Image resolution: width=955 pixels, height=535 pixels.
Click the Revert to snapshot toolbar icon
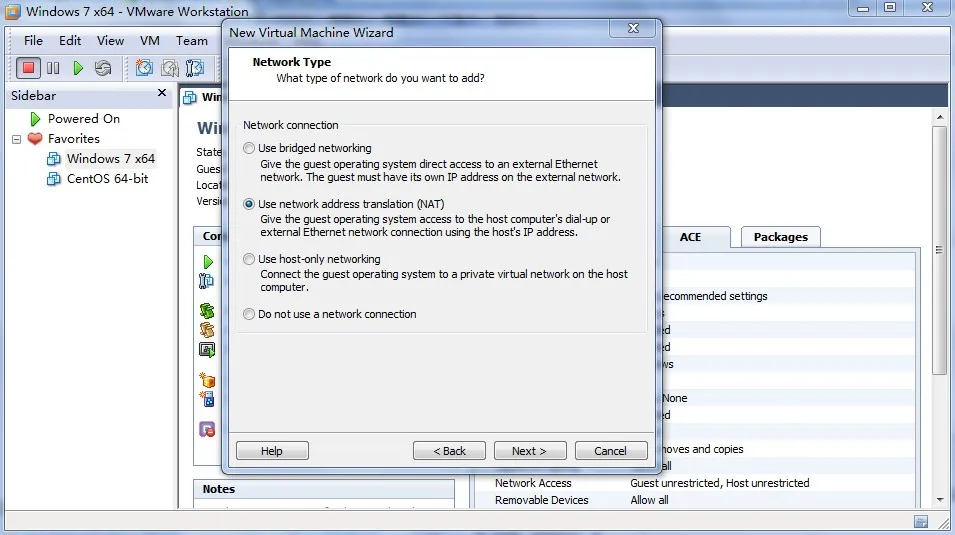pyautogui.click(x=170, y=68)
